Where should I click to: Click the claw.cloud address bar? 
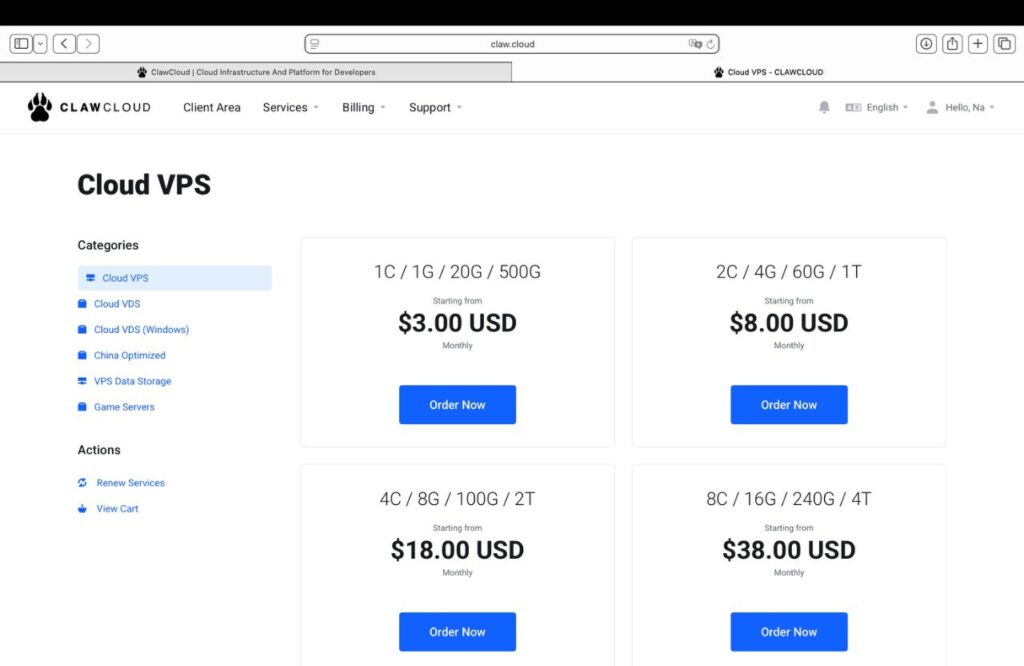[512, 44]
